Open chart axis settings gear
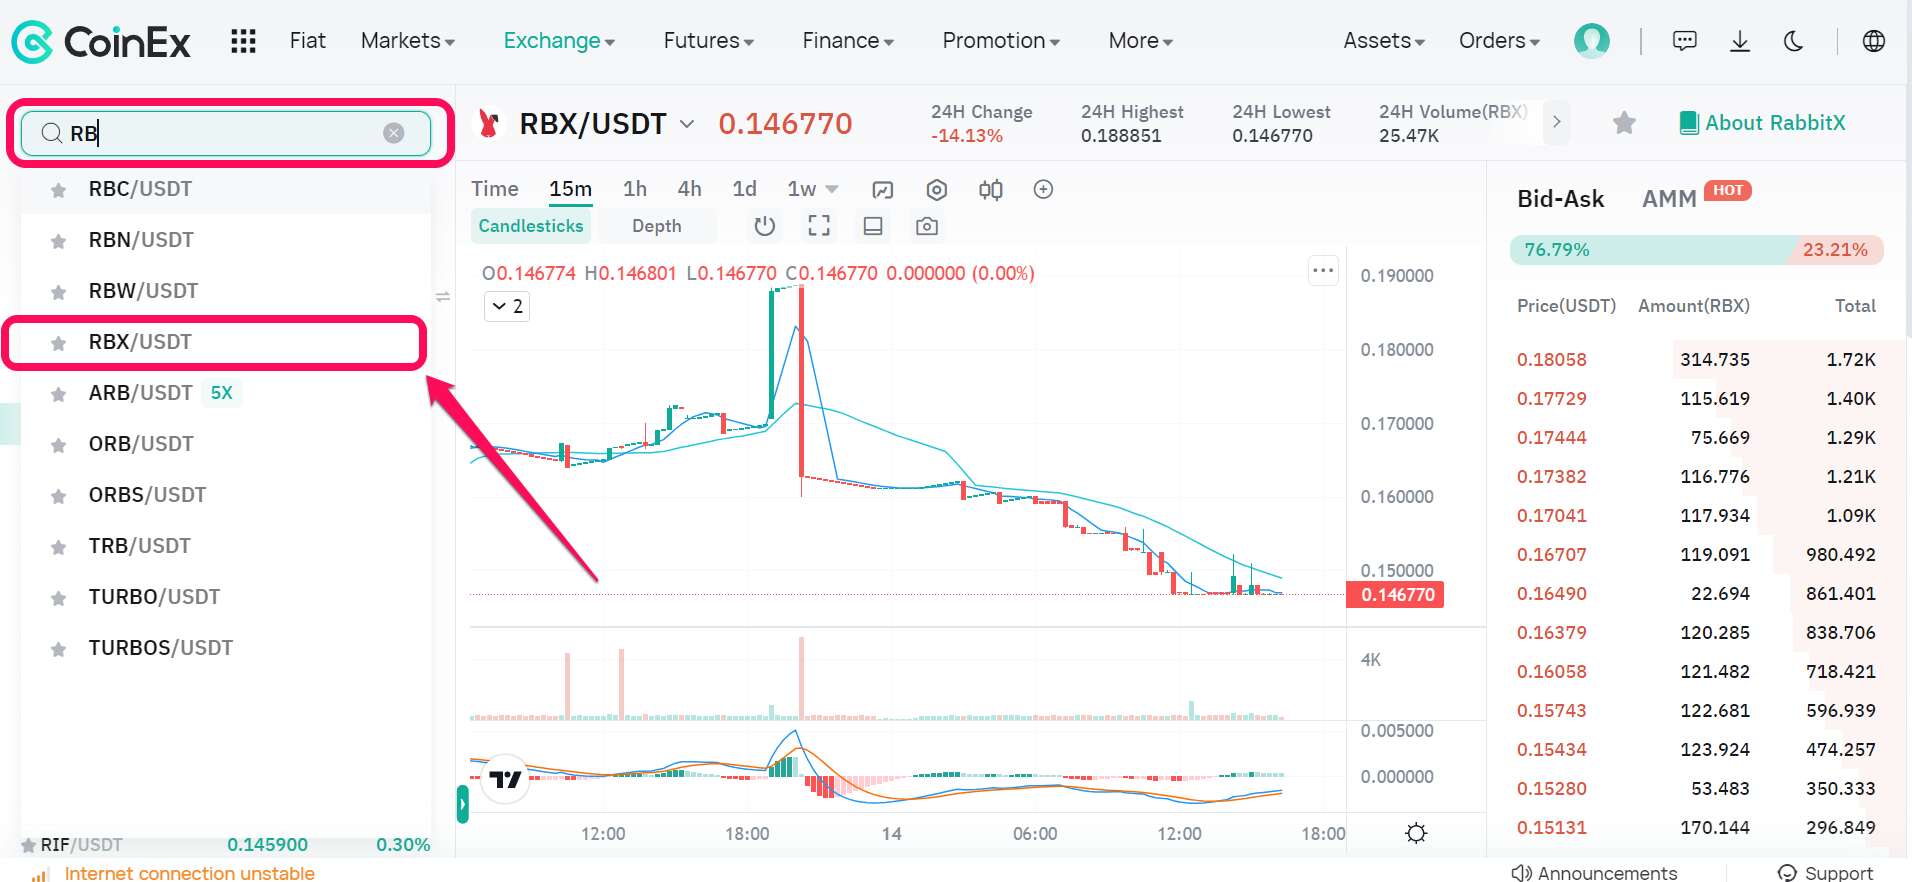Viewport: 1912px width, 882px height. pos(1416,833)
